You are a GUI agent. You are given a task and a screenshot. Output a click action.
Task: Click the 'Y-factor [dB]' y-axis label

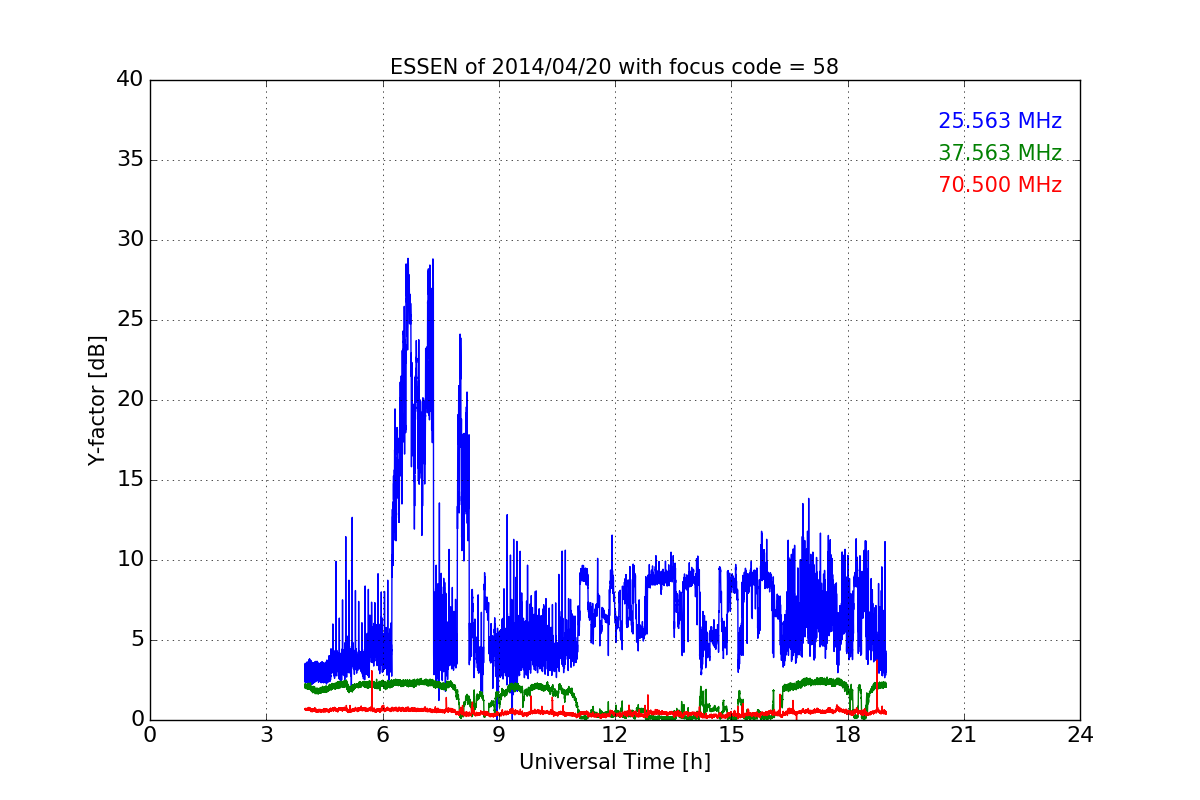[96, 400]
